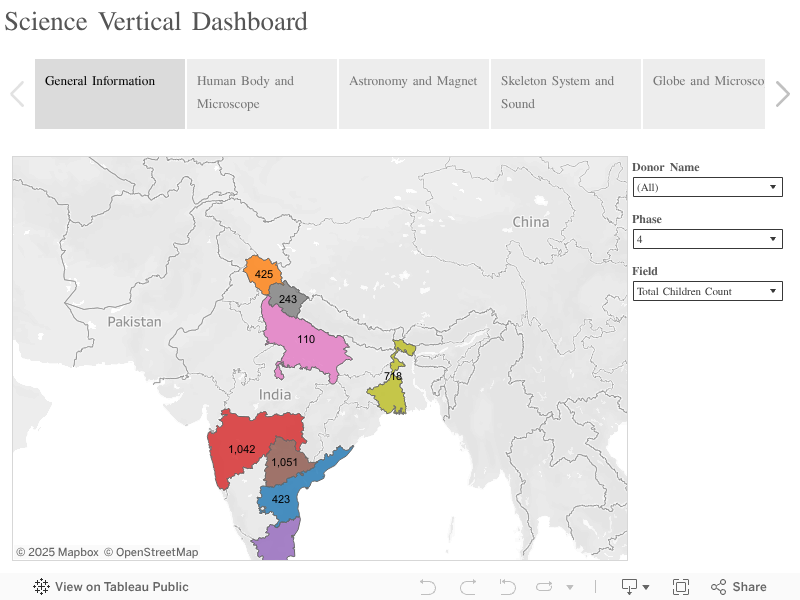Click the Refresh data icon

545,587
